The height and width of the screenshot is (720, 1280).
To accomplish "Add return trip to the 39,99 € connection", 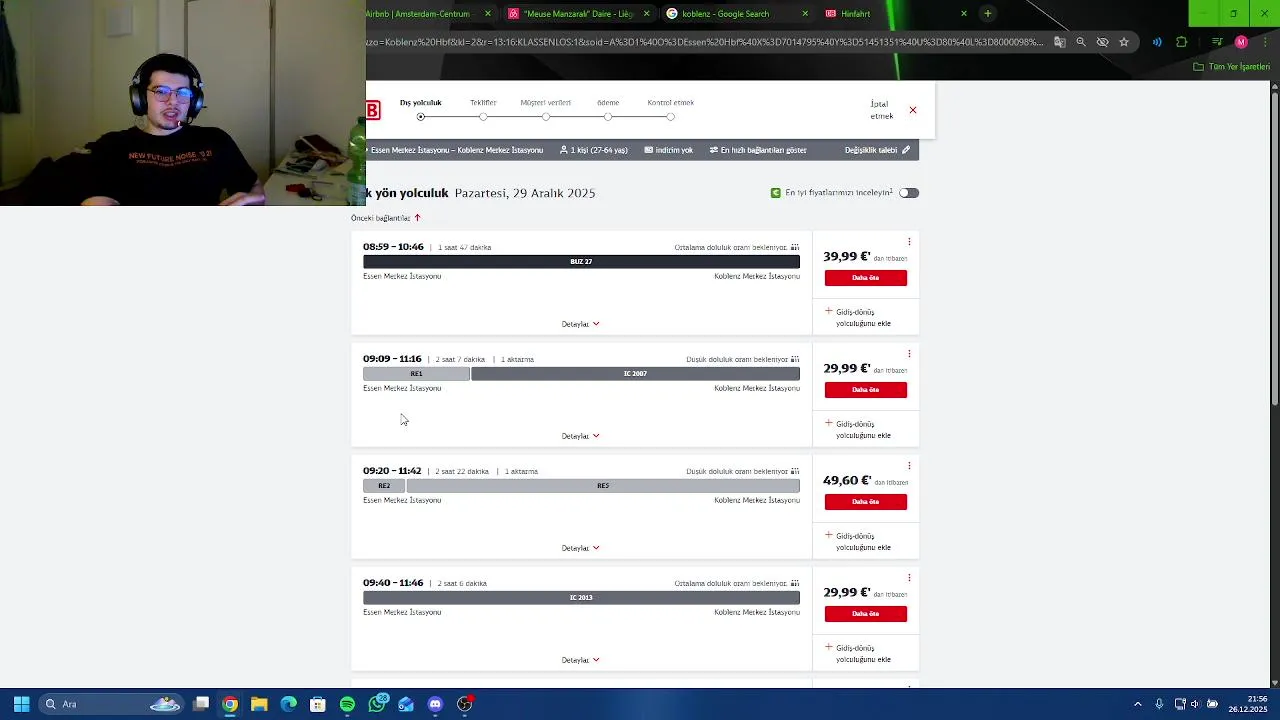I will pyautogui.click(x=858, y=317).
